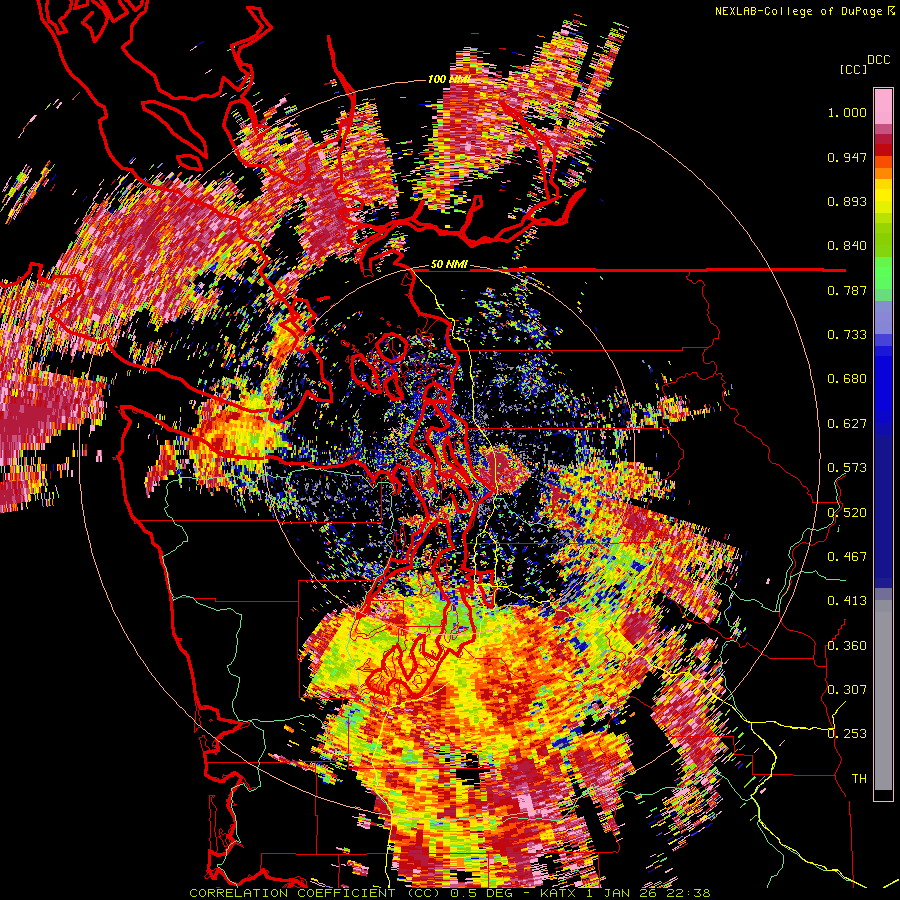Click the 0.627 value on color scale
Image resolution: width=900 pixels, height=900 pixels.
point(847,424)
